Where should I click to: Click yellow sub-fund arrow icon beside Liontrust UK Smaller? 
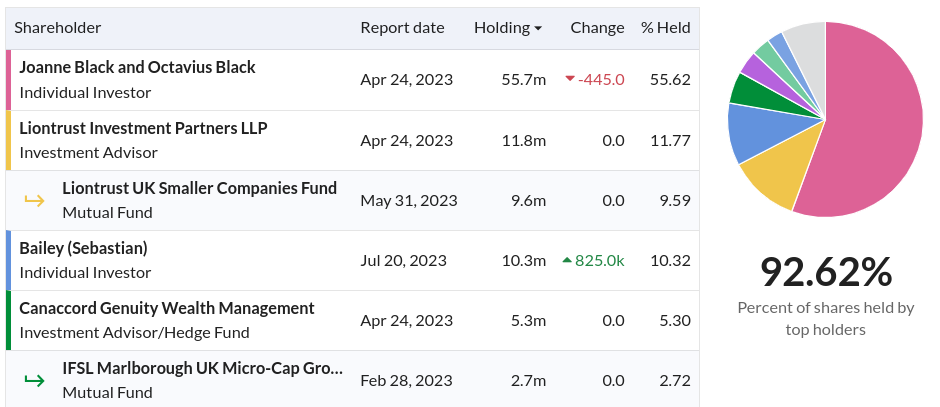coord(35,200)
